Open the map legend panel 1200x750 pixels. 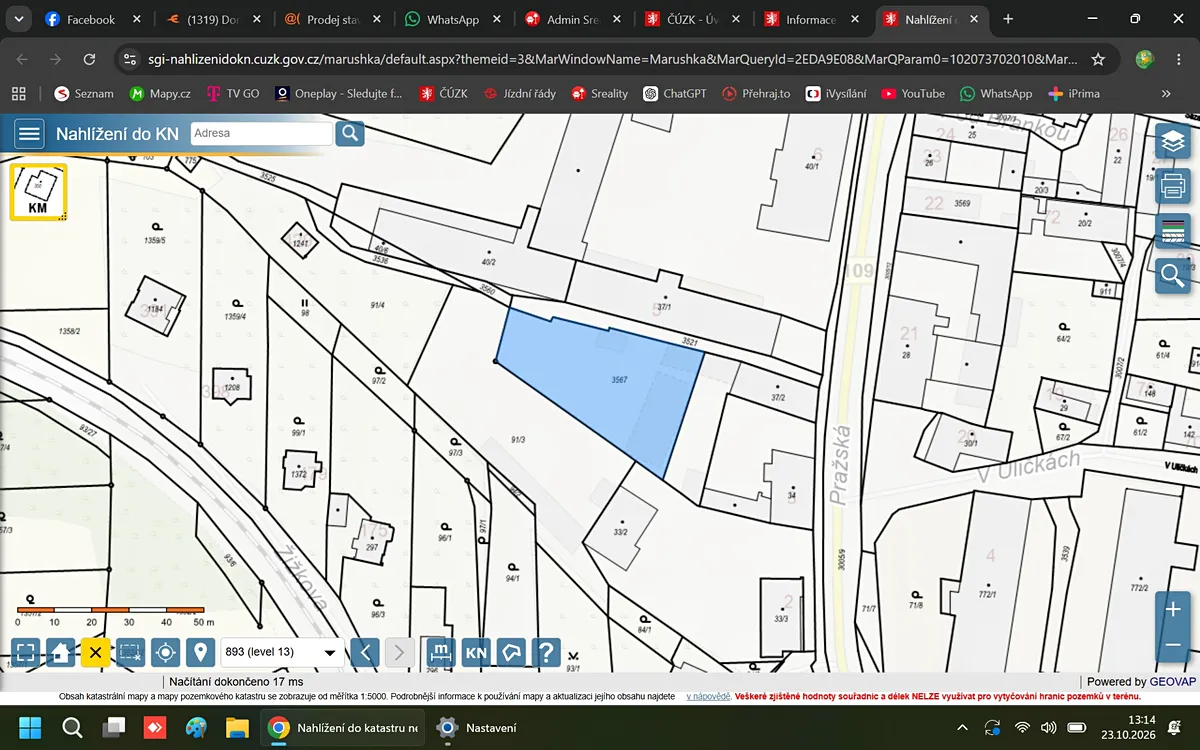click(x=1173, y=231)
